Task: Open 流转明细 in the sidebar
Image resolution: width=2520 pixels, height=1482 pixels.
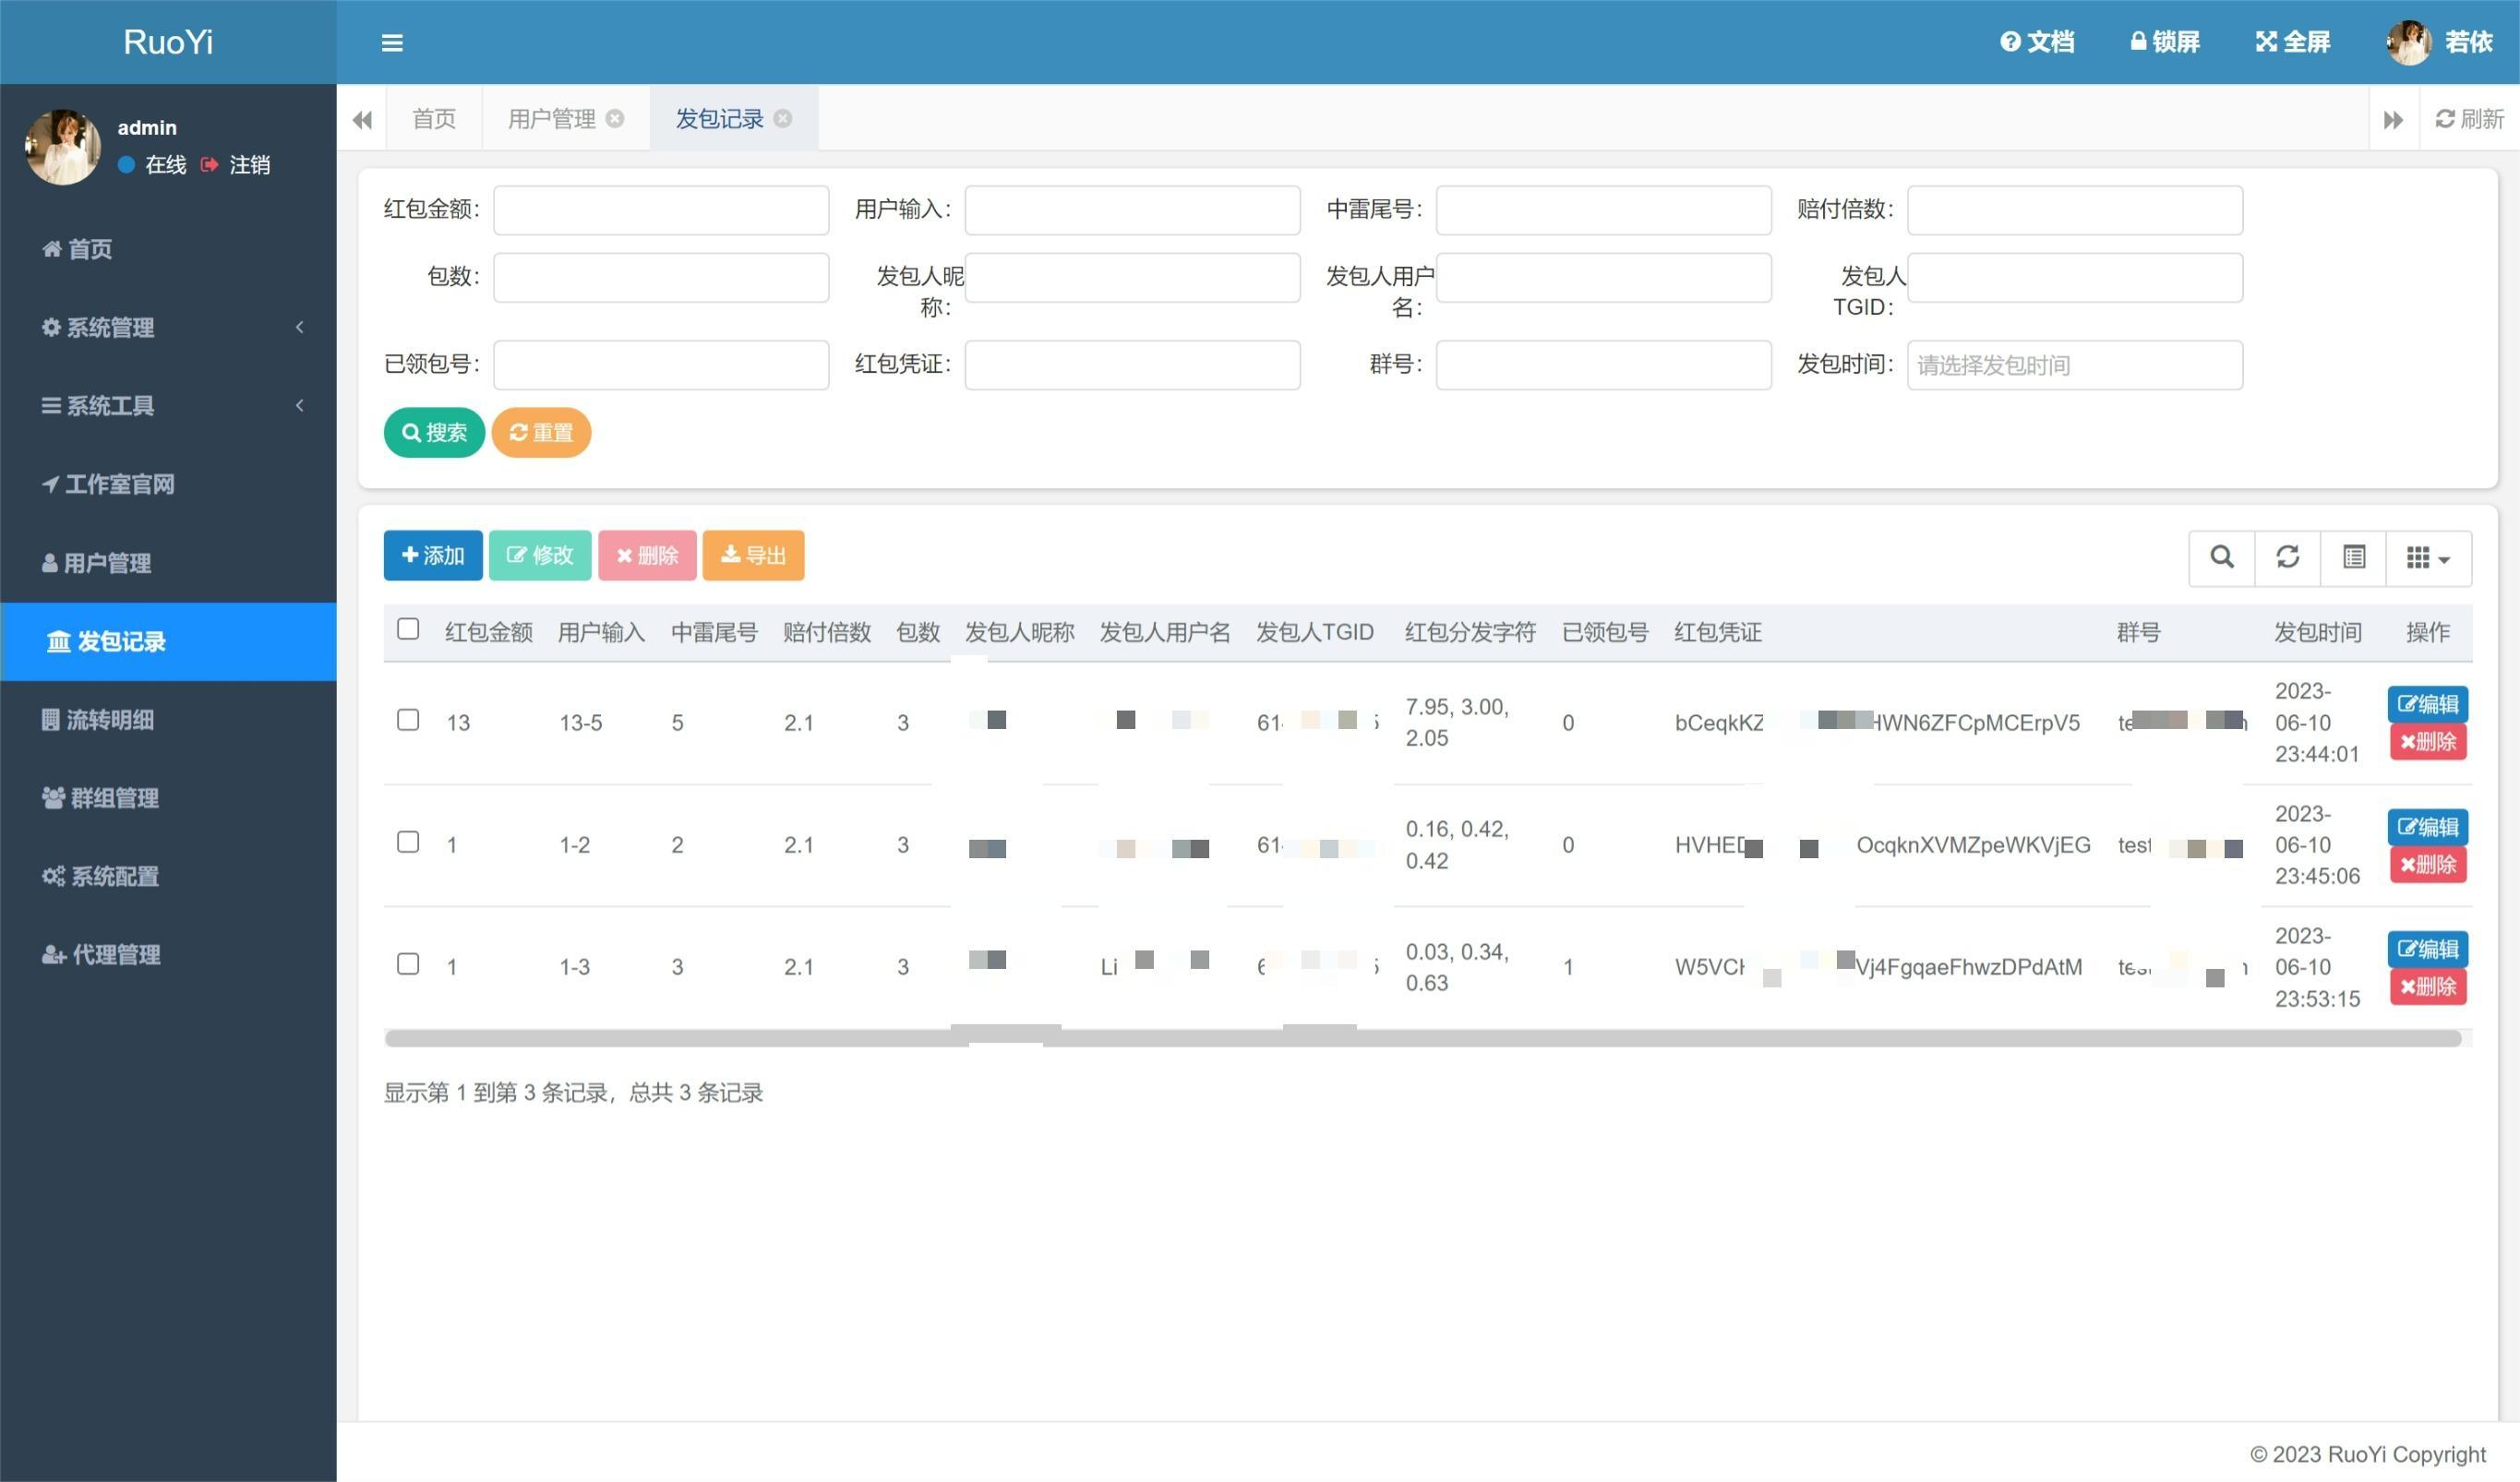Action: pos(110,719)
